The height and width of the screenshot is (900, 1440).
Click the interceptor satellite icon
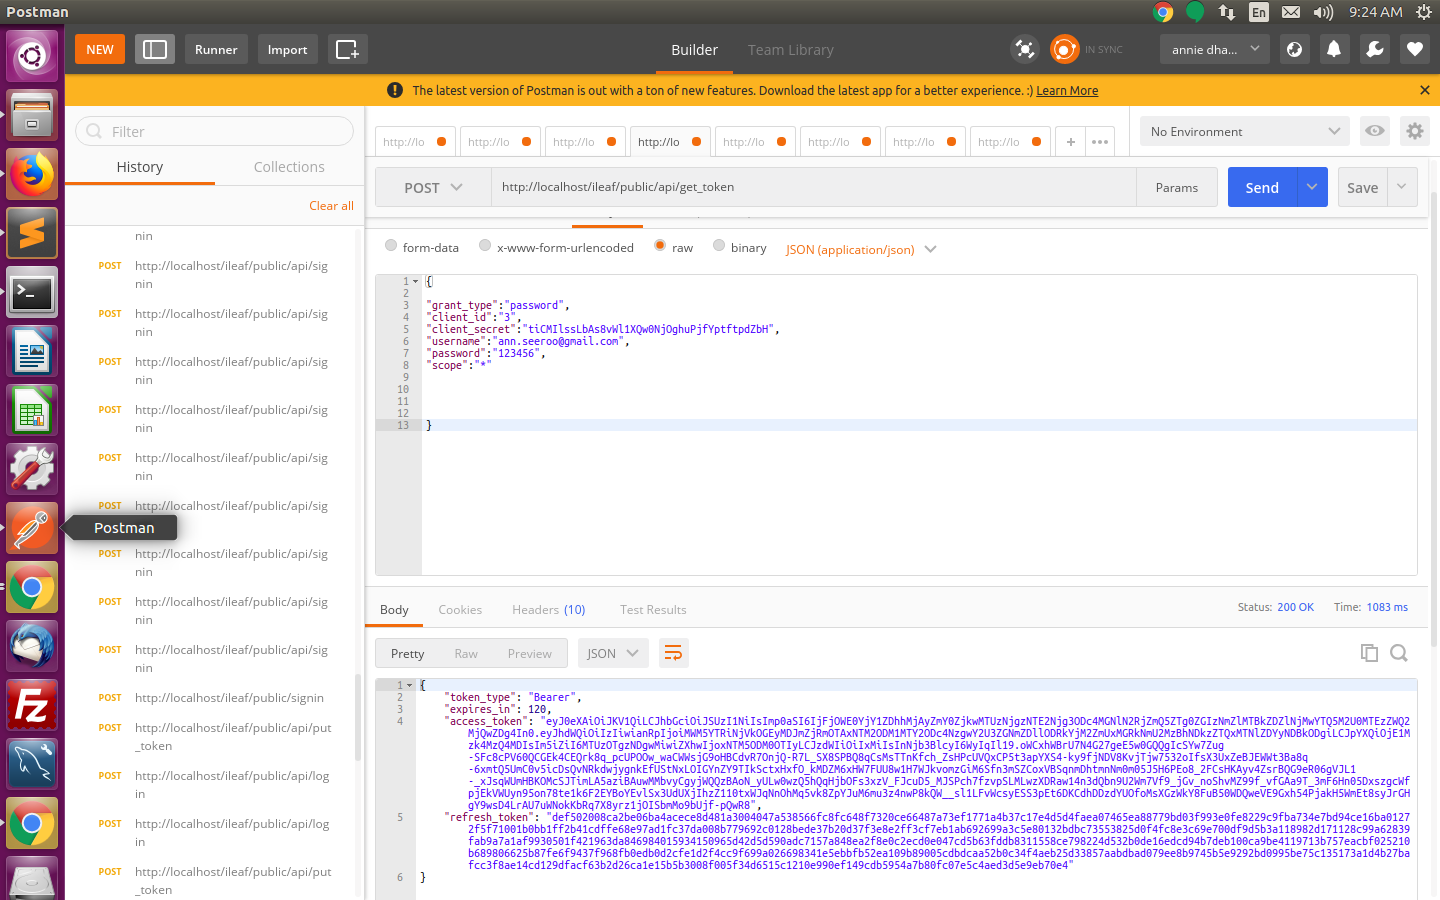point(1025,49)
